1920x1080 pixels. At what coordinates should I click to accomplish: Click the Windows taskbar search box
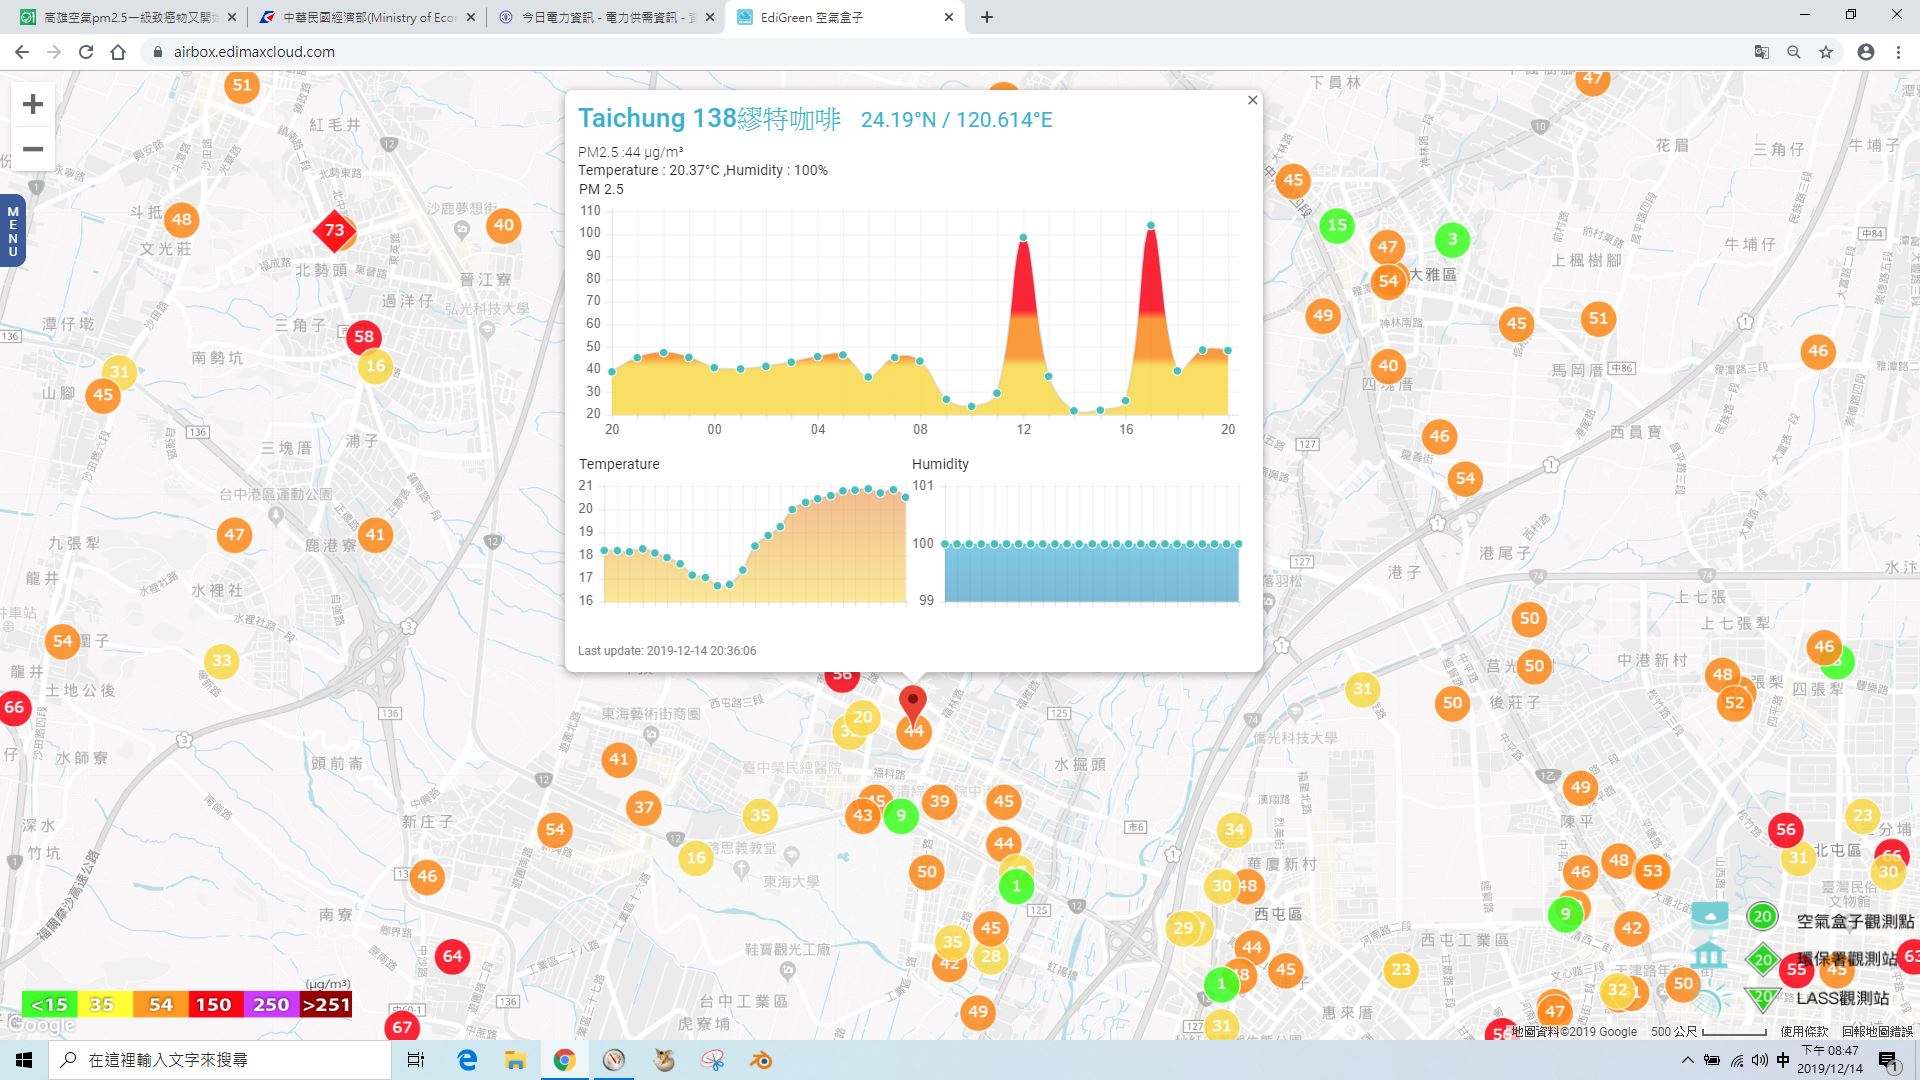pyautogui.click(x=220, y=1060)
